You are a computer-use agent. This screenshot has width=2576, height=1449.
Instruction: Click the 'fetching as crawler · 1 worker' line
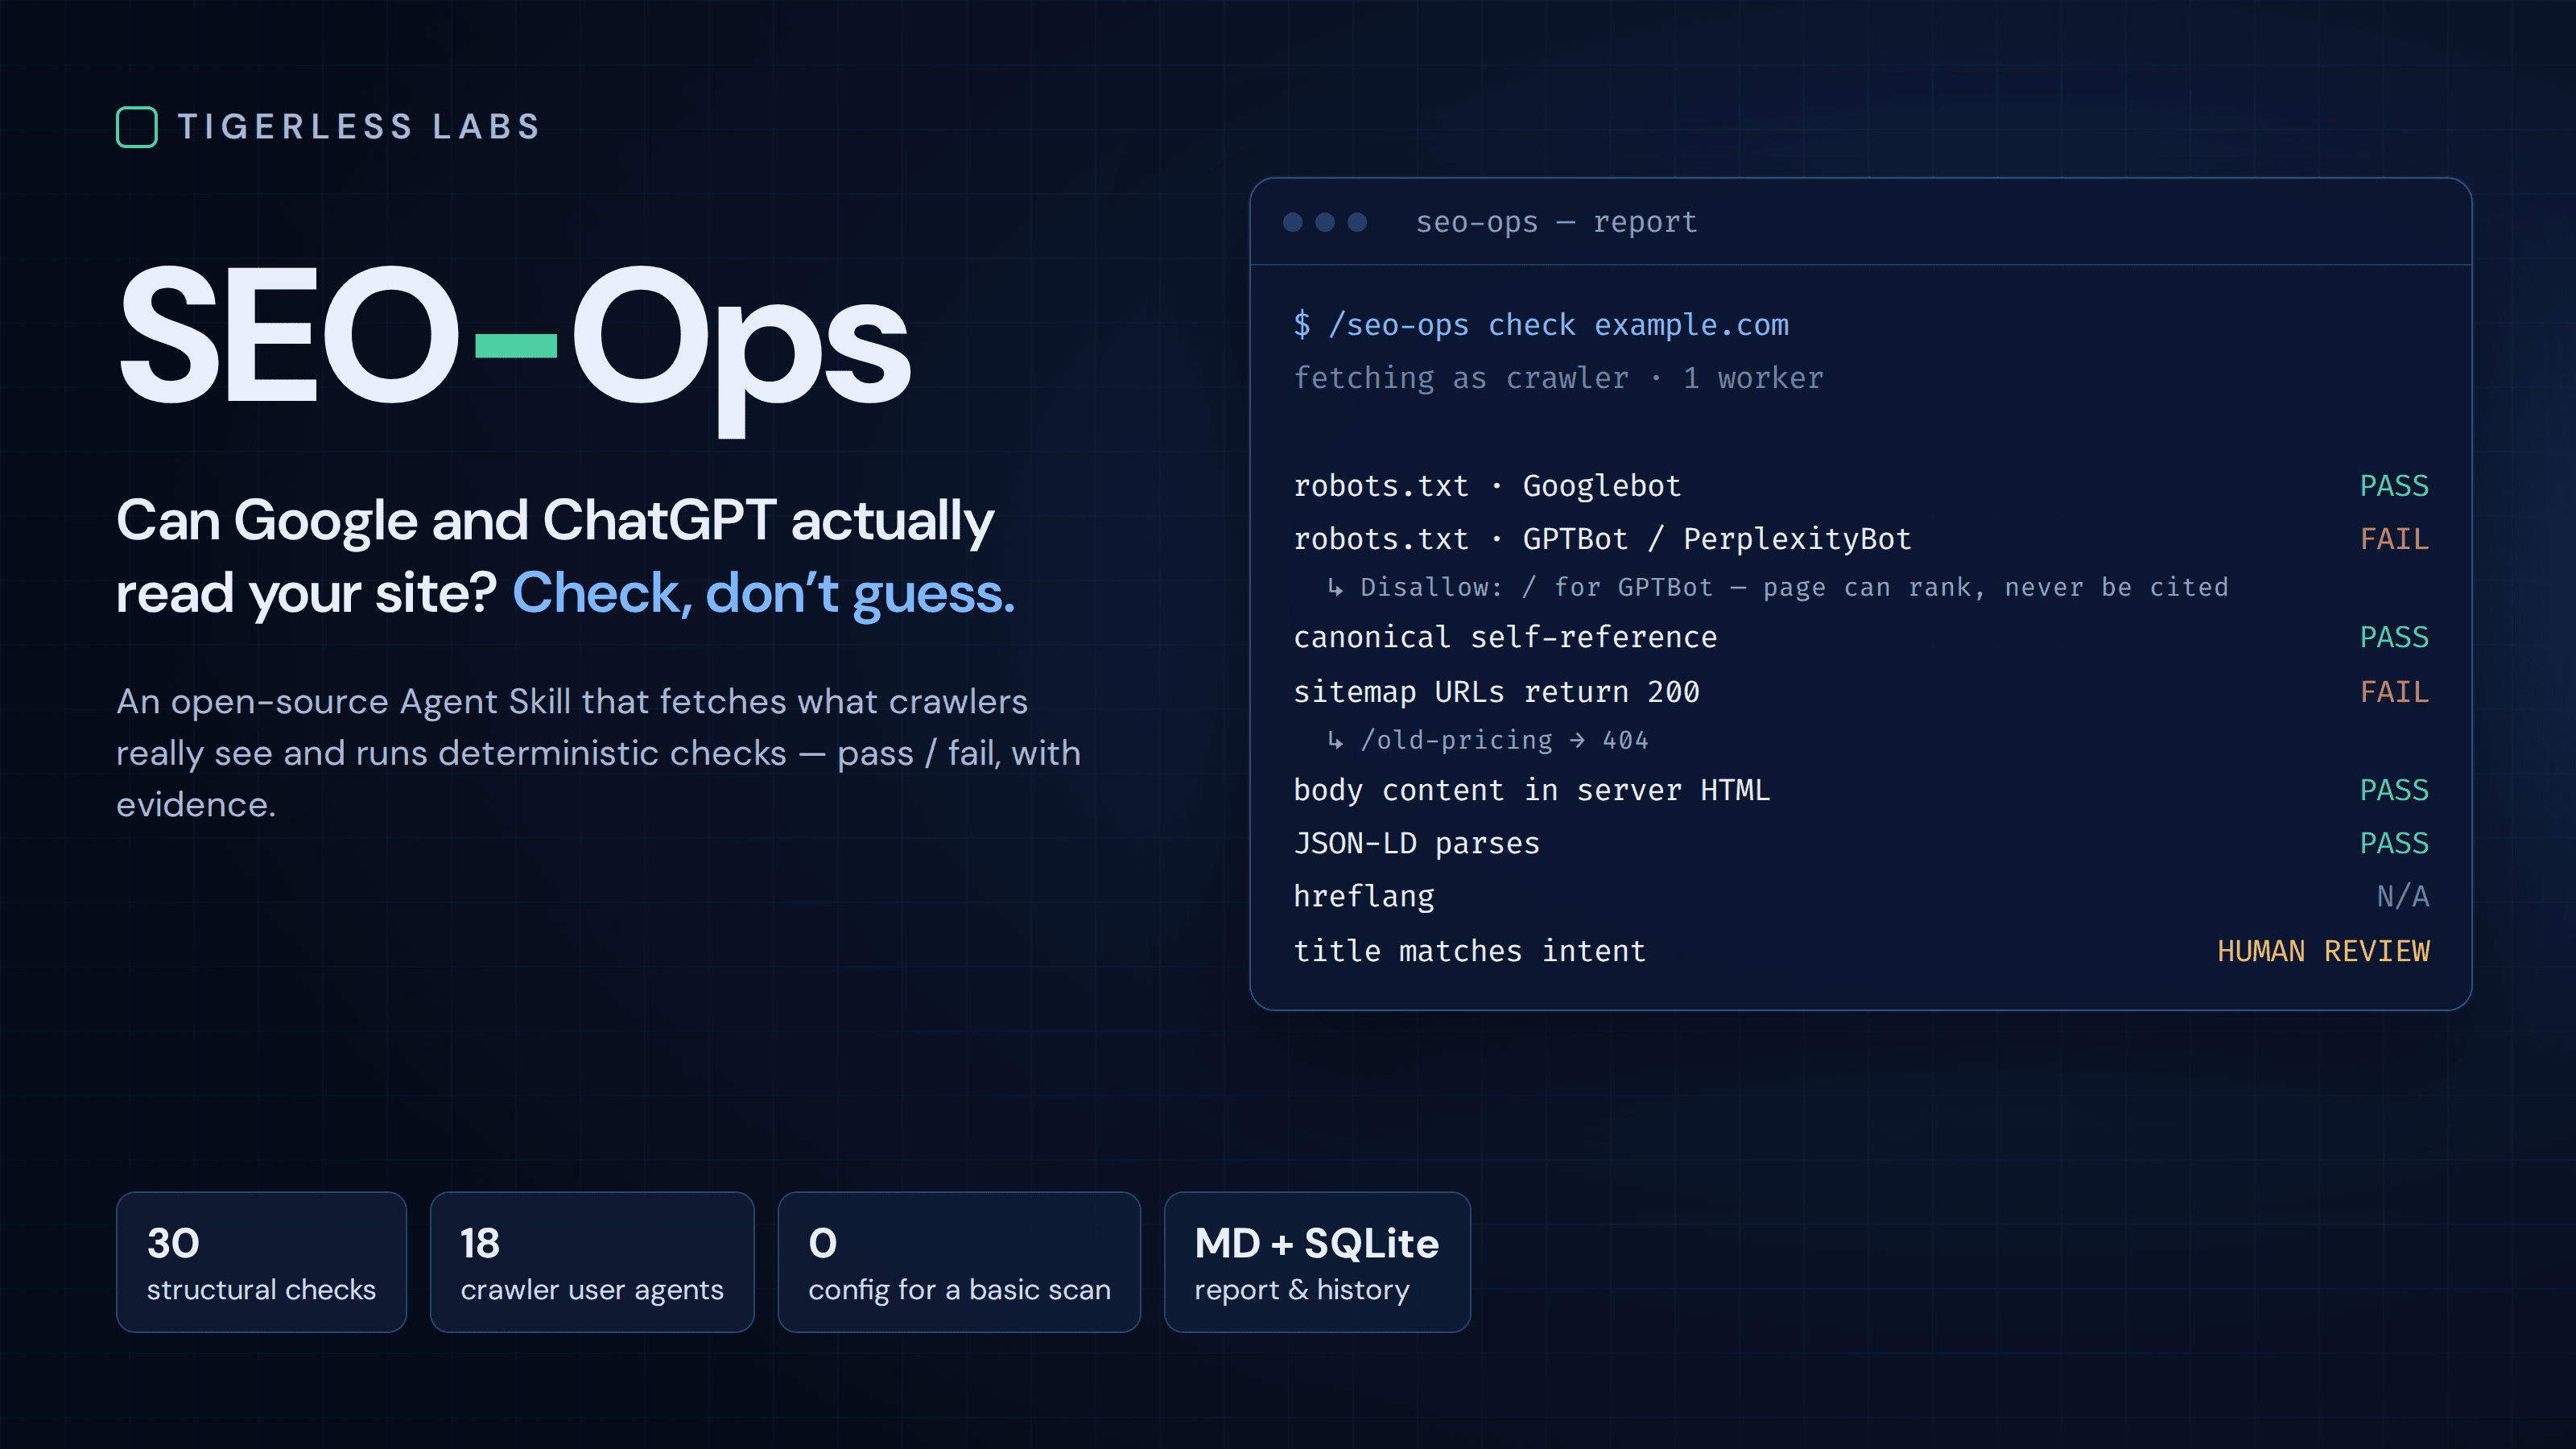[x=1558, y=378]
